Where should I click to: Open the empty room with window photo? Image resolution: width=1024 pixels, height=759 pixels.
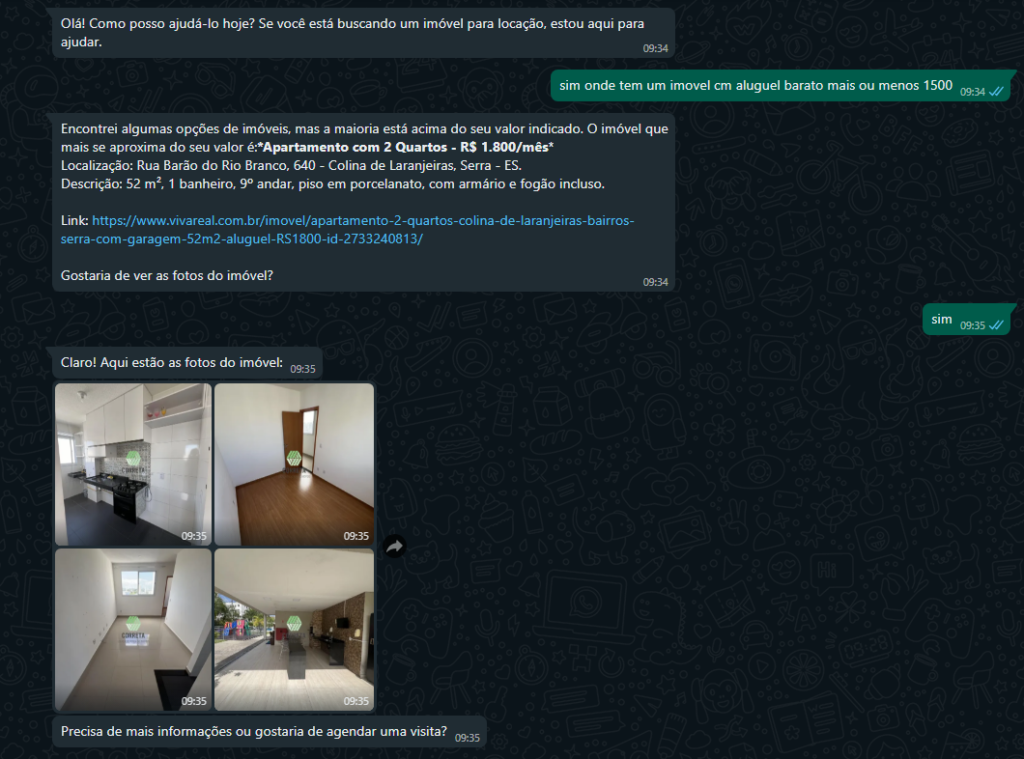(133, 630)
